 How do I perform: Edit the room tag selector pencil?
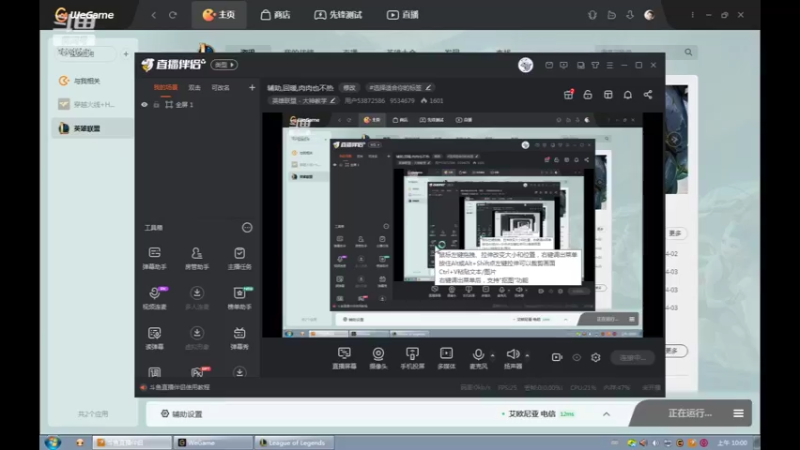pyautogui.click(x=428, y=88)
